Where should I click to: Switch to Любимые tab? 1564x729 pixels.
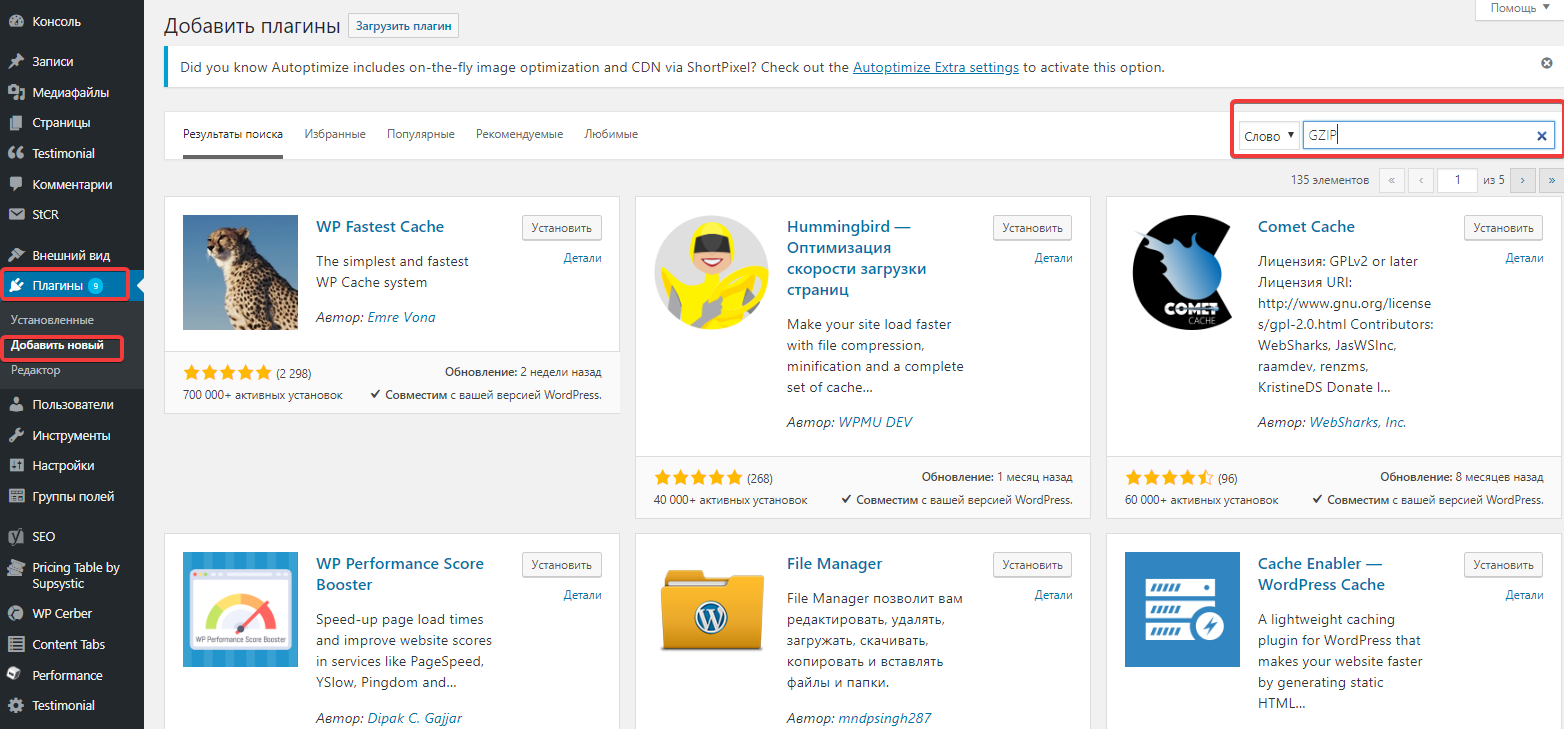tap(611, 134)
